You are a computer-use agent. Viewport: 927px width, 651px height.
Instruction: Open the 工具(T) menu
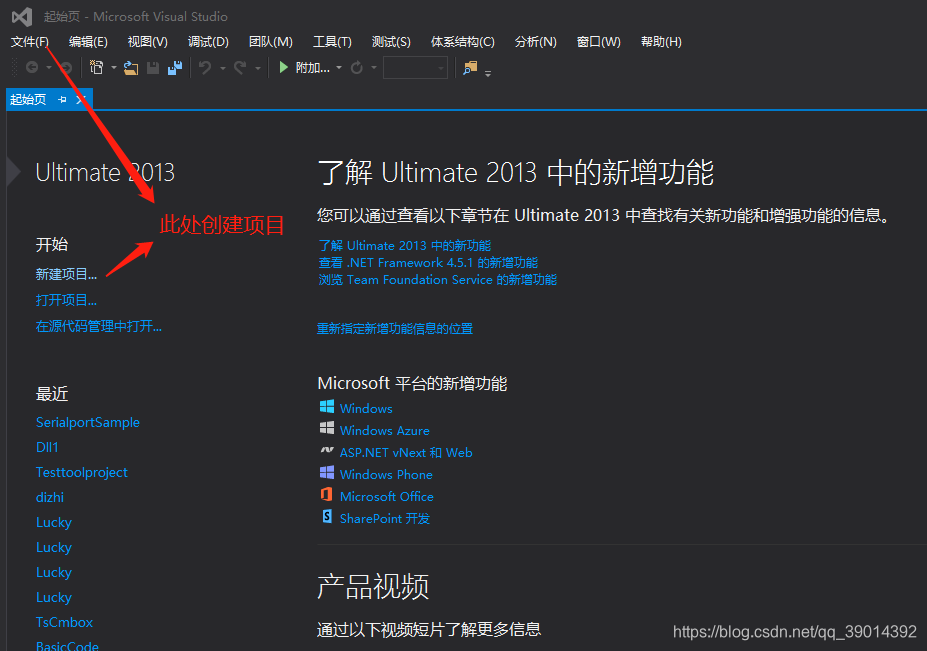[332, 42]
